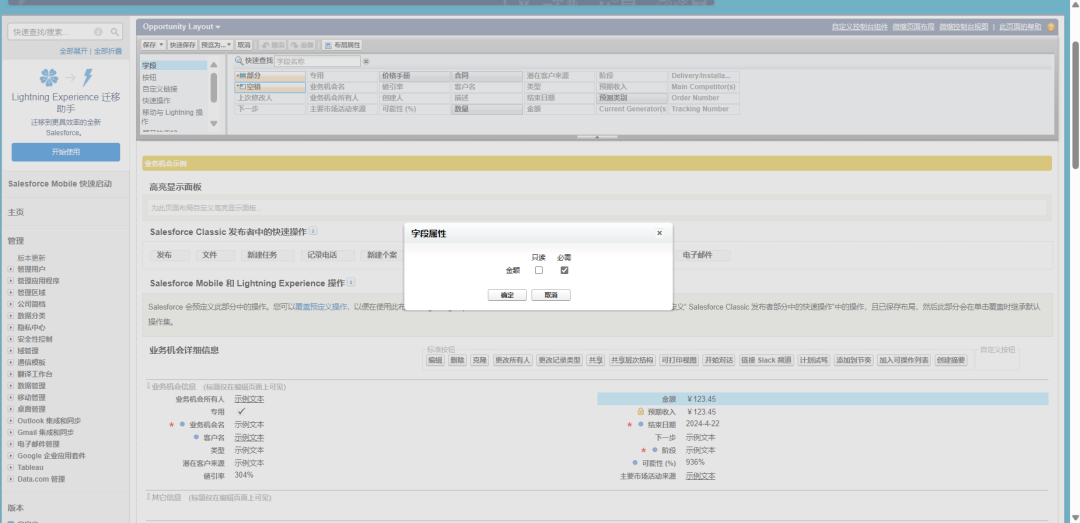Click the 快速查找 magnifier icon in palette
Image resolution: width=1080 pixels, height=523 pixels.
pos(239,61)
